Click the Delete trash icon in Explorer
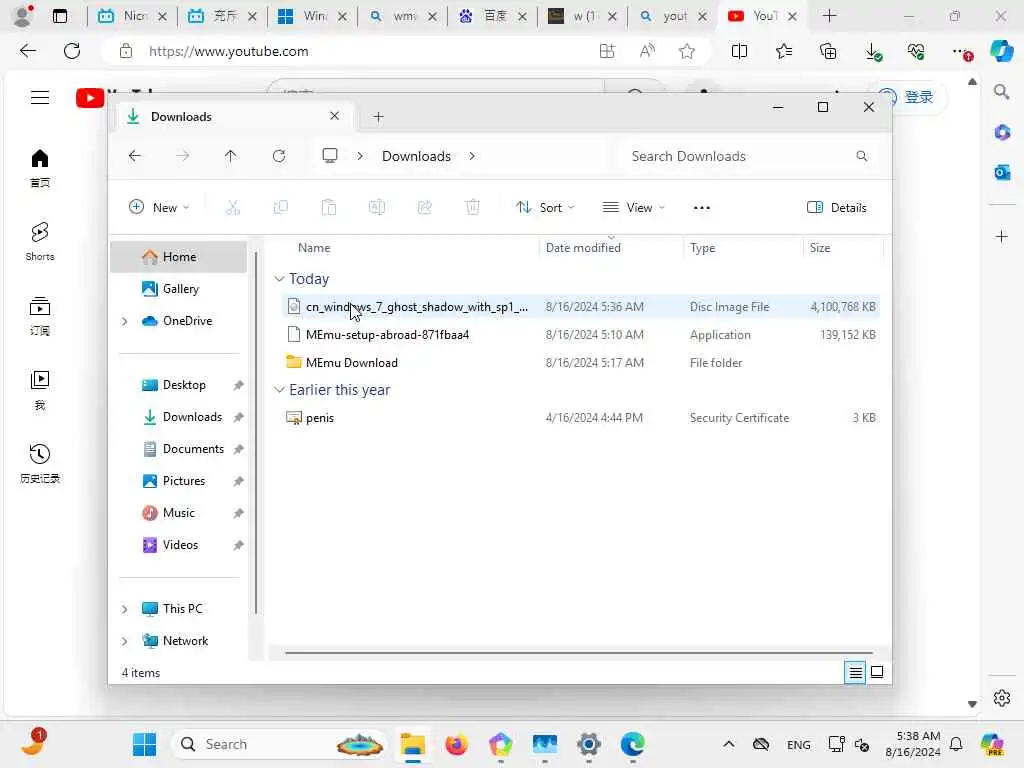This screenshot has width=1024, height=768. click(473, 208)
